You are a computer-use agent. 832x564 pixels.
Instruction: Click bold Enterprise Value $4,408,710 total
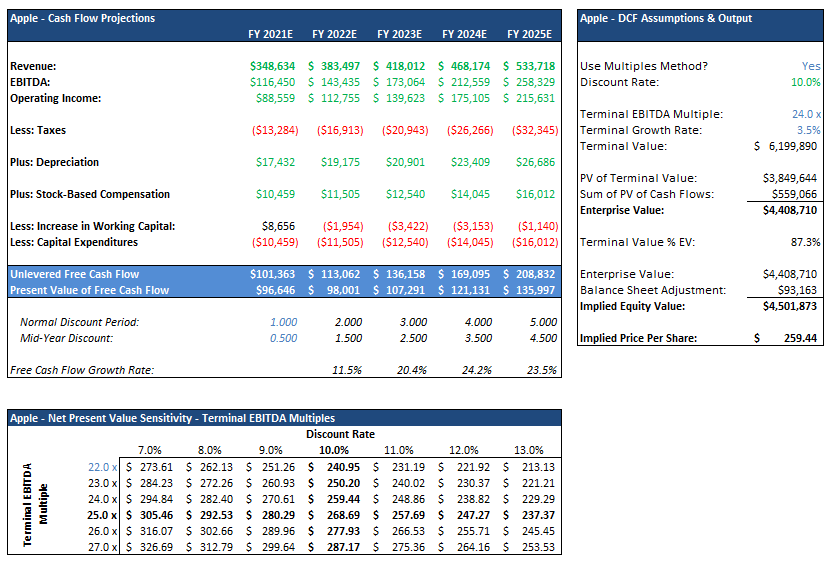click(790, 210)
